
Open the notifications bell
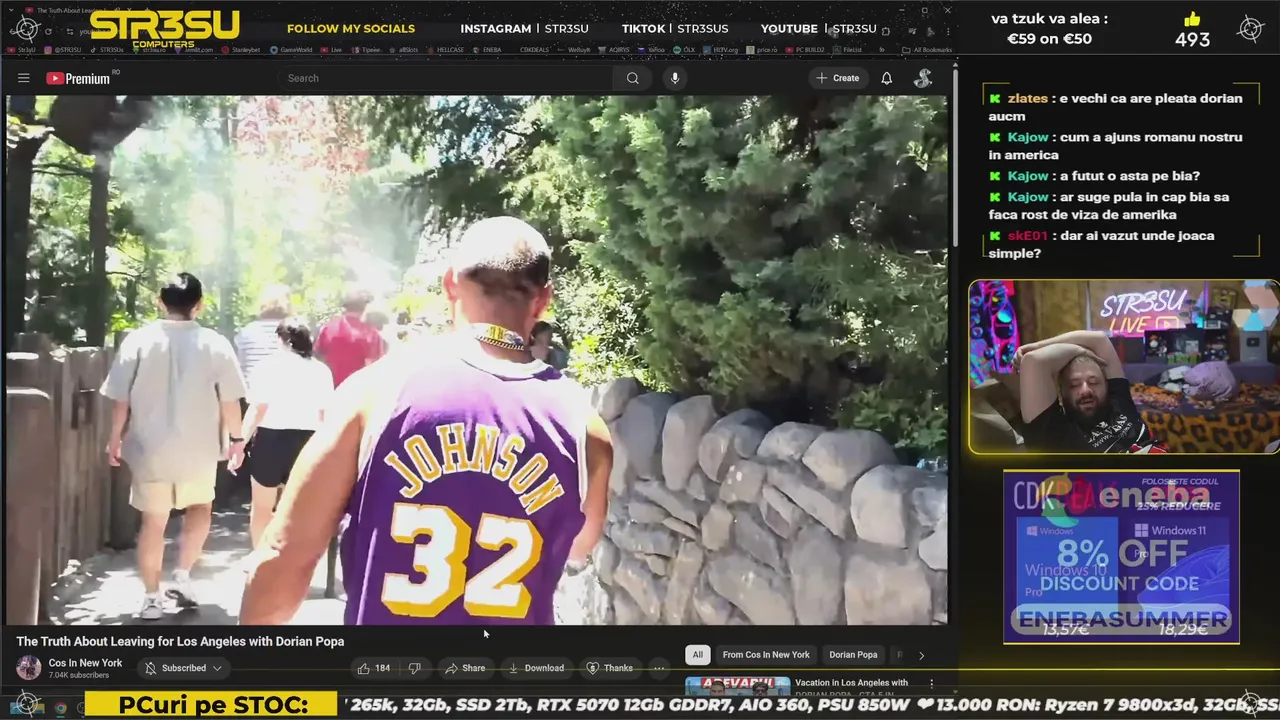tap(886, 78)
